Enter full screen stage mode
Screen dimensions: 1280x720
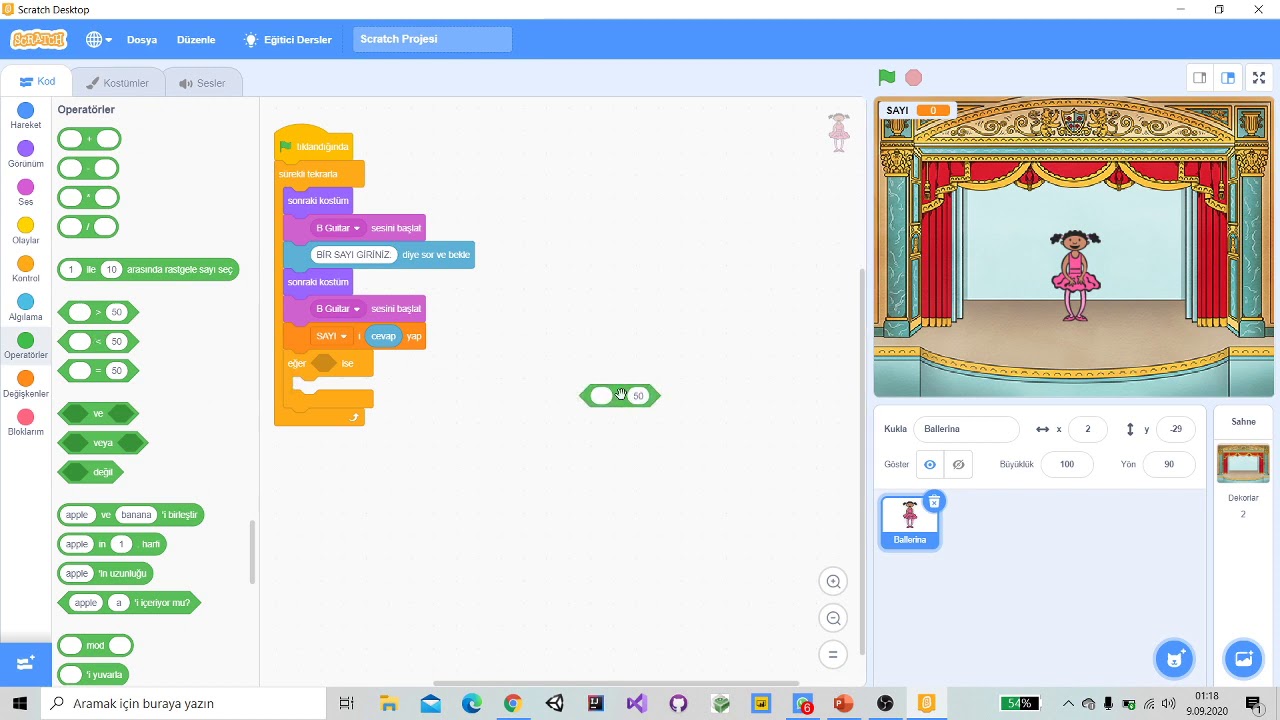1260,78
